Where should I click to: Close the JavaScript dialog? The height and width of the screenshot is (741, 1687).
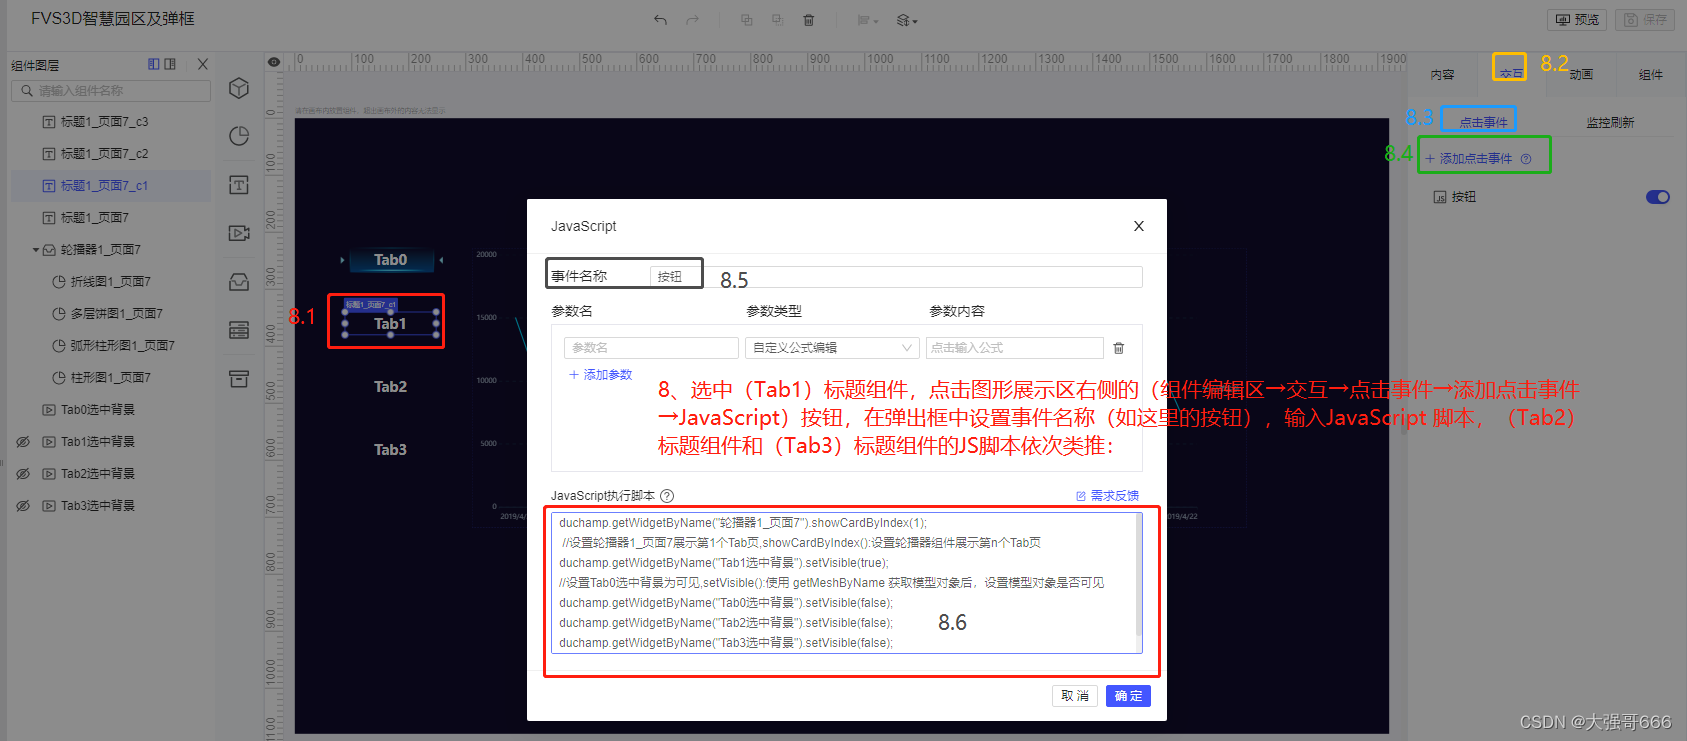(1139, 226)
